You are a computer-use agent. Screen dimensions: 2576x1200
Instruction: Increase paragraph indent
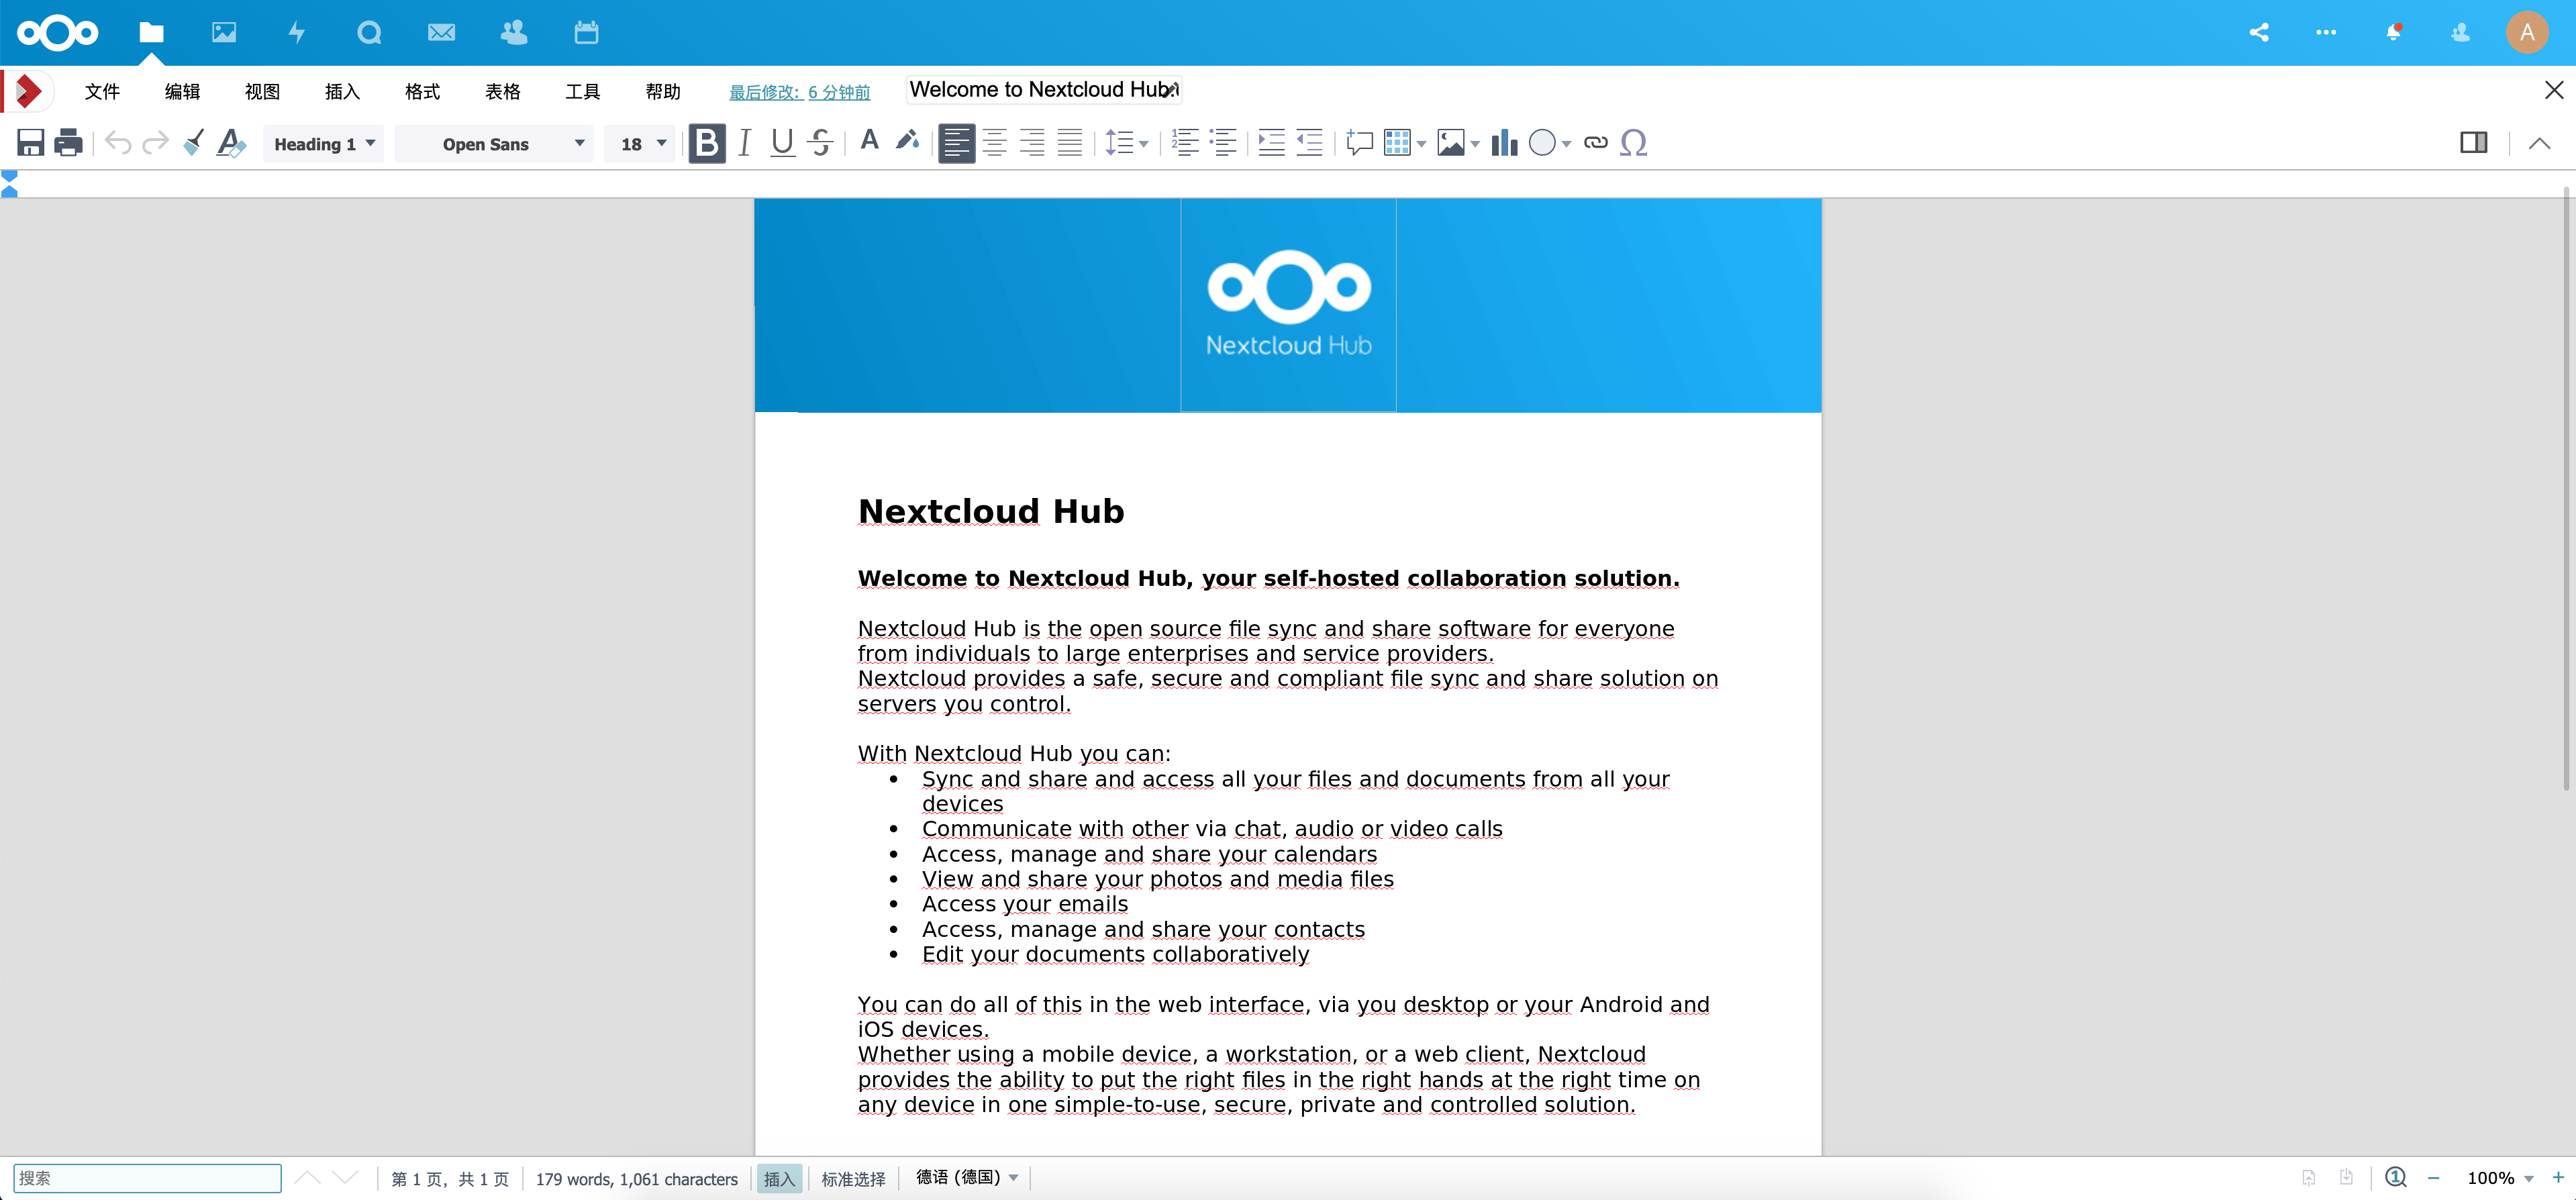(1271, 143)
